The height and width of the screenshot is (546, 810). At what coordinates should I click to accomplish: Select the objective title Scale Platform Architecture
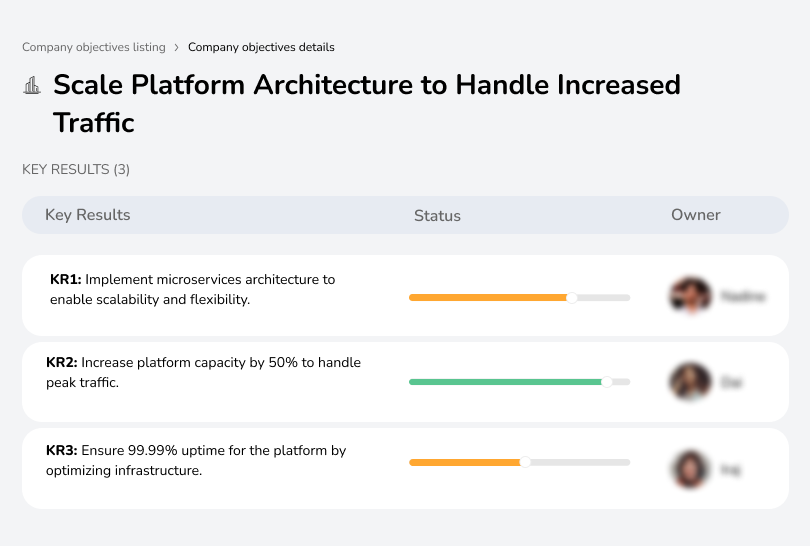pos(367,103)
